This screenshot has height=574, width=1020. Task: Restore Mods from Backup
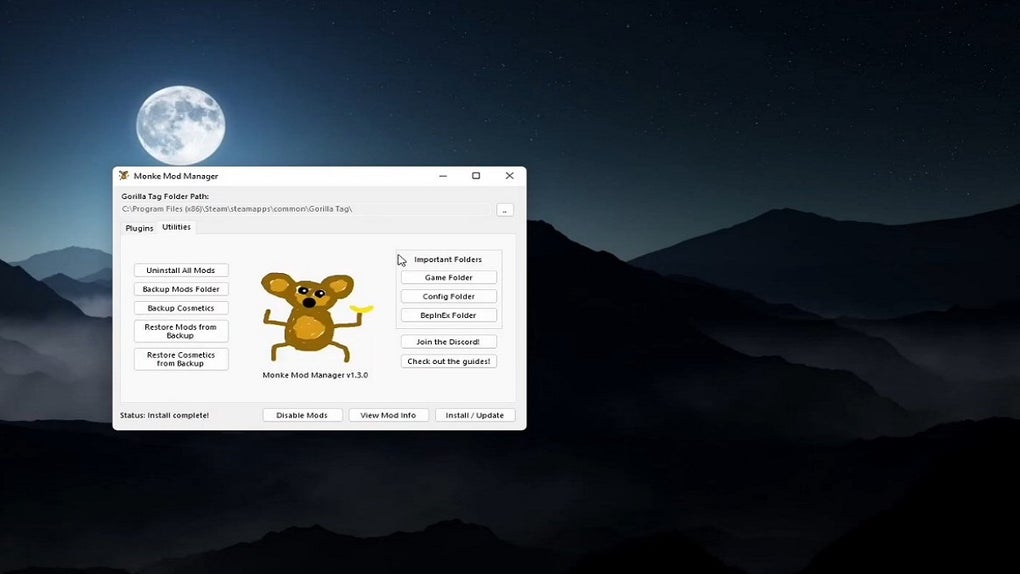(x=181, y=331)
